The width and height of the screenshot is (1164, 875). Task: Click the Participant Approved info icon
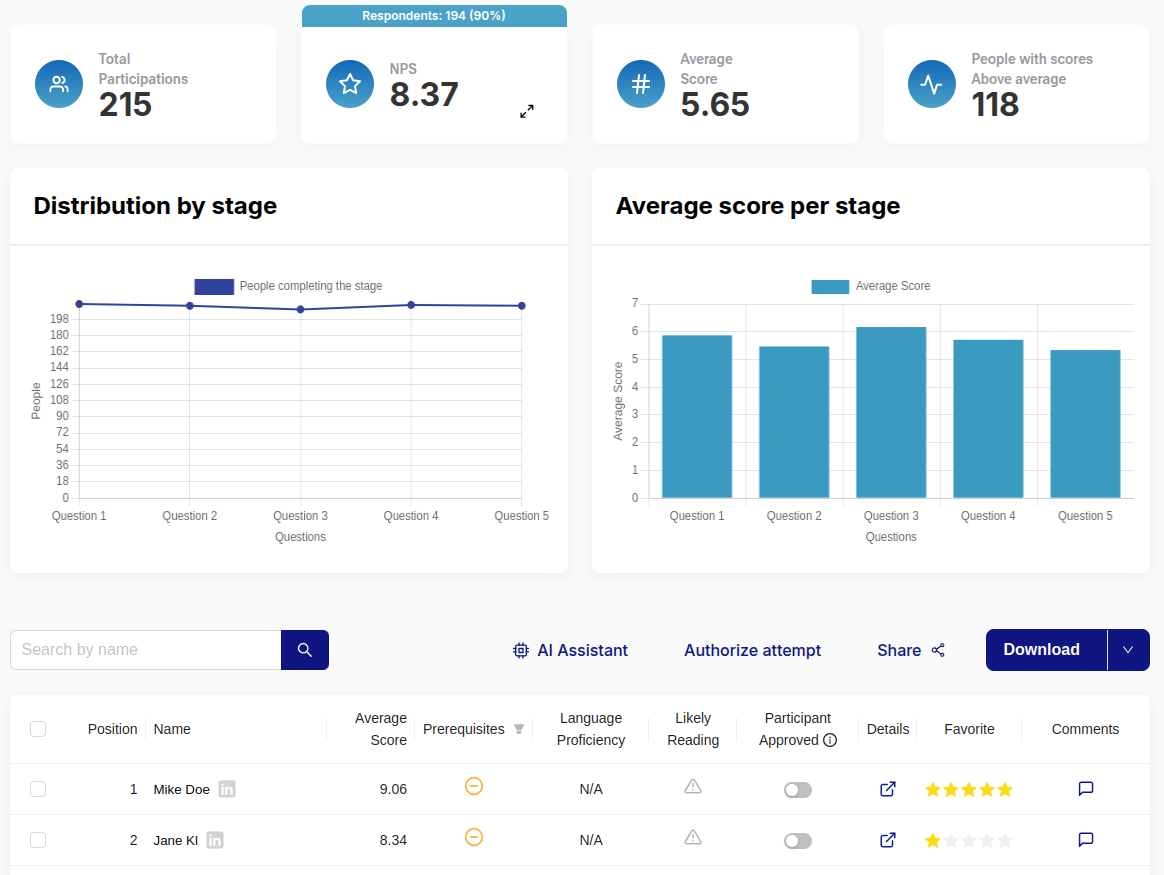point(829,741)
